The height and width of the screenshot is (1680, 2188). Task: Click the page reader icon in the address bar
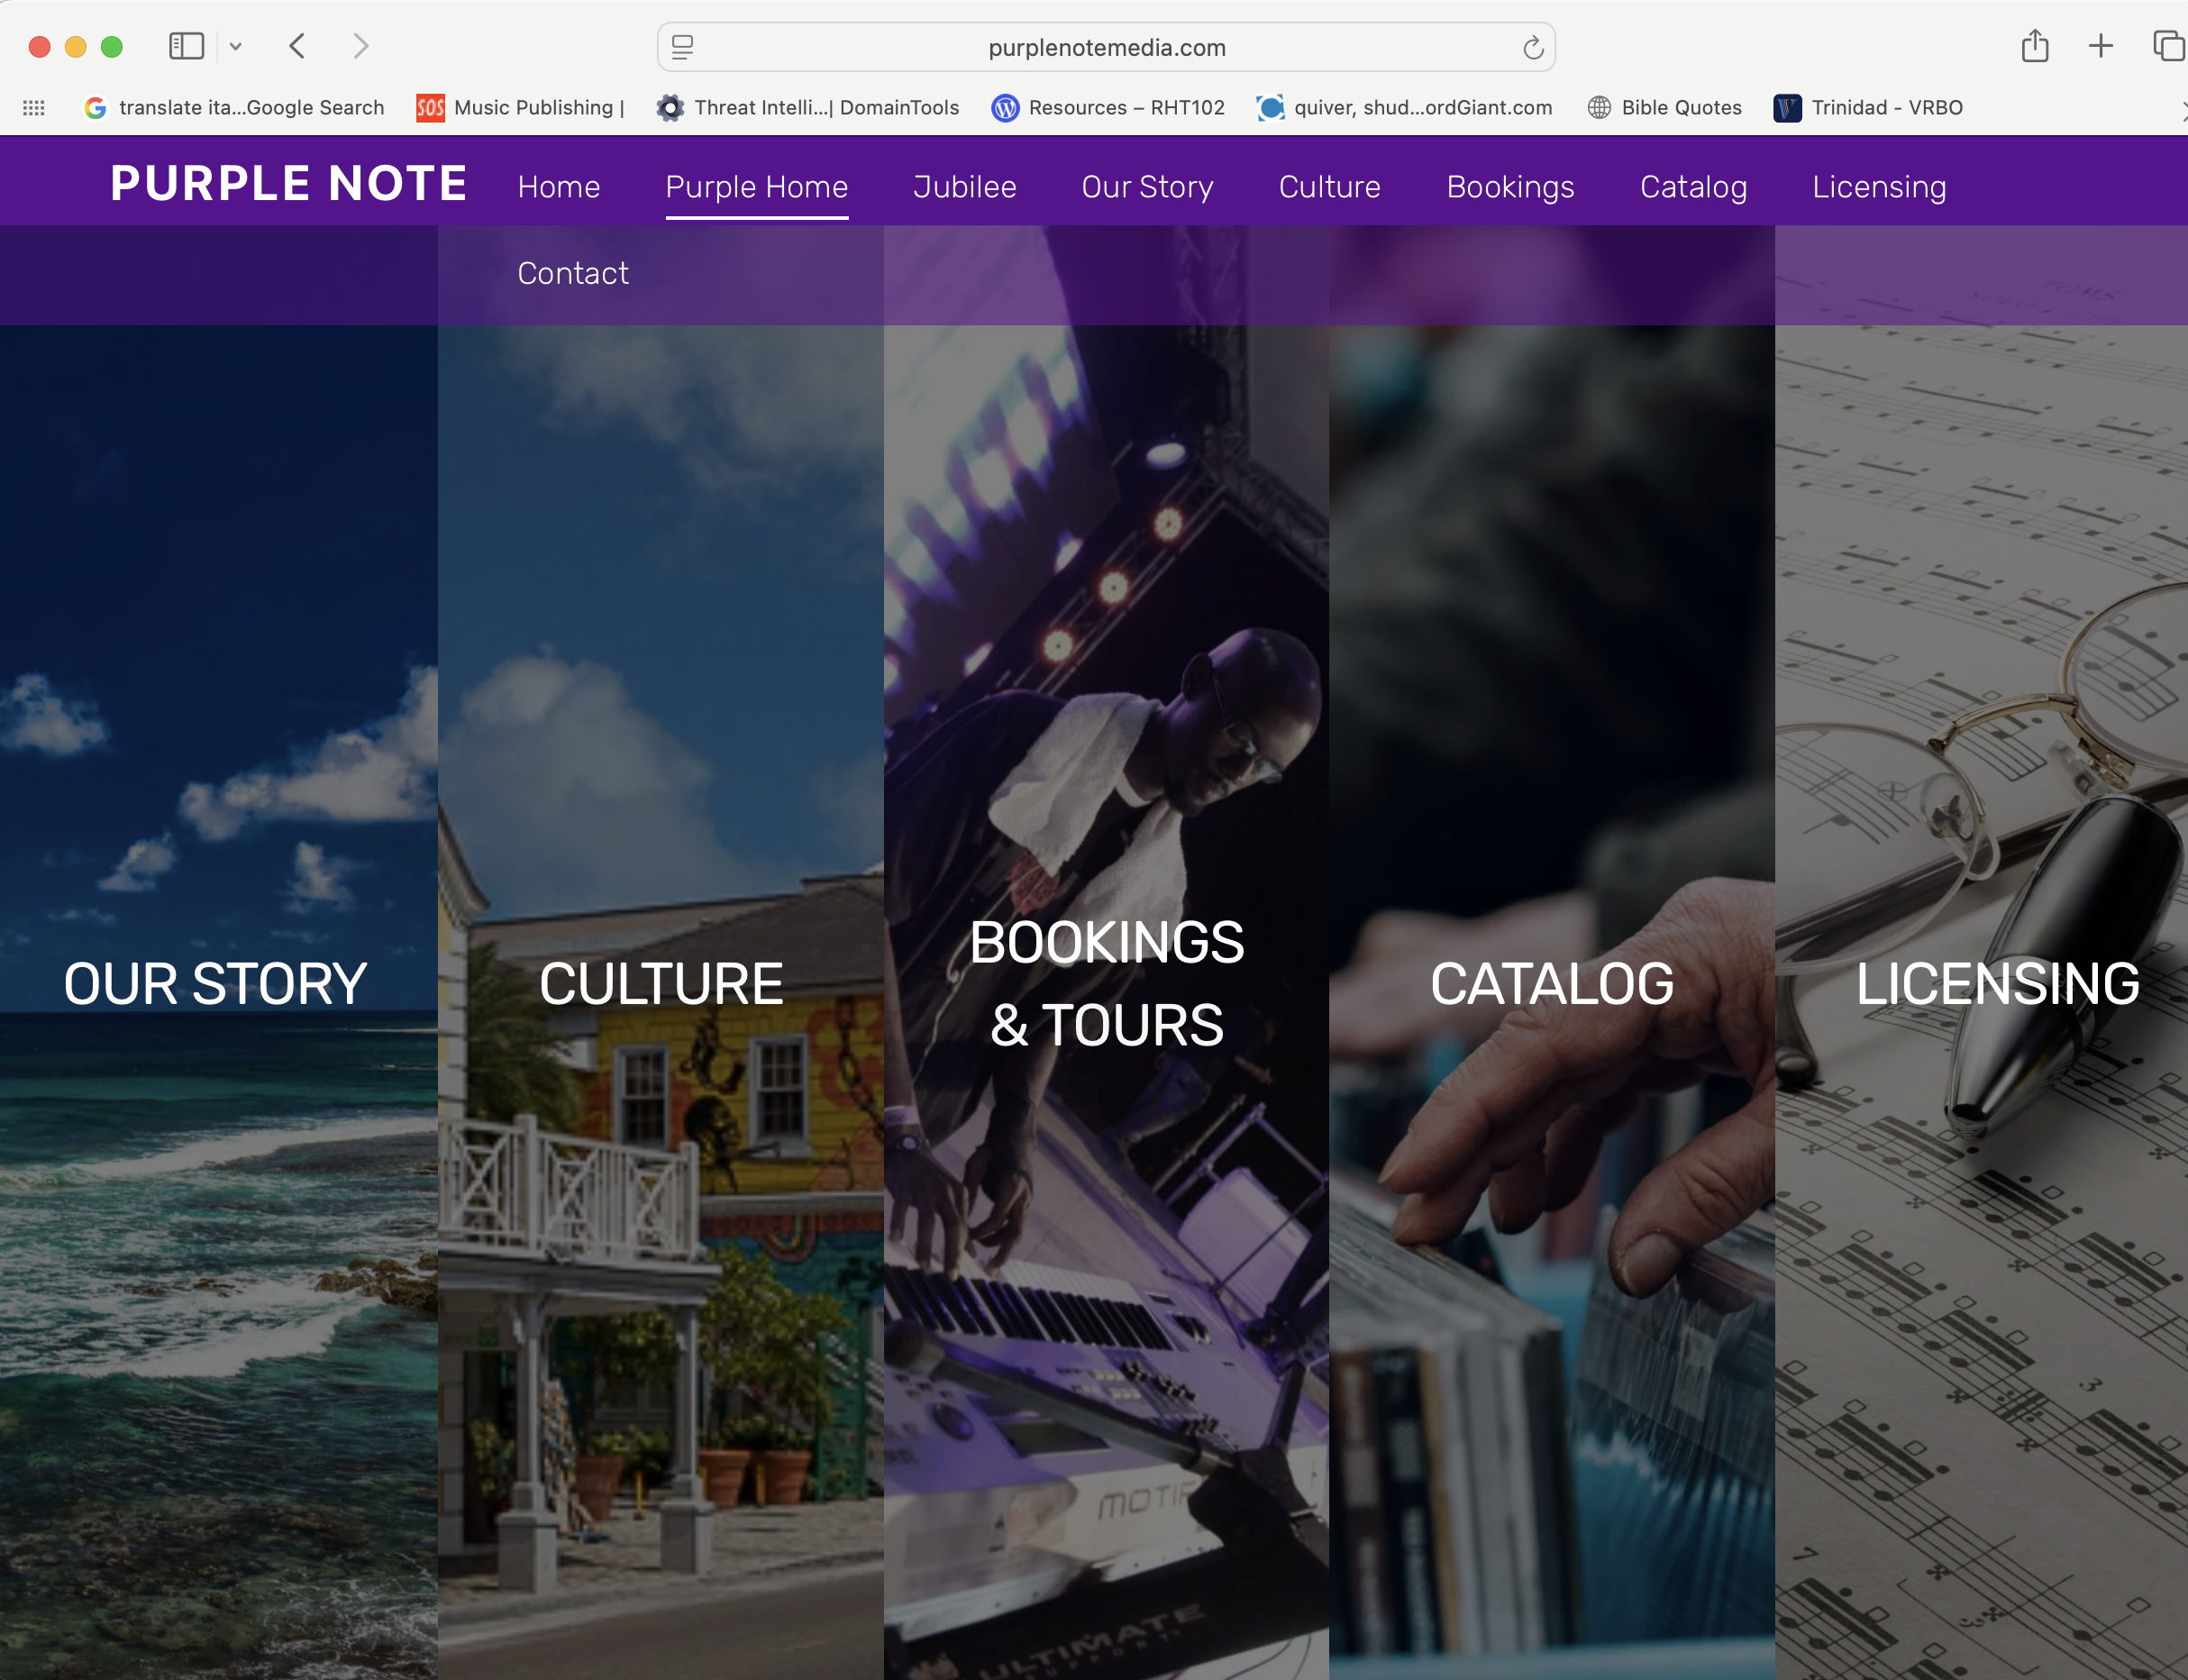(683, 47)
